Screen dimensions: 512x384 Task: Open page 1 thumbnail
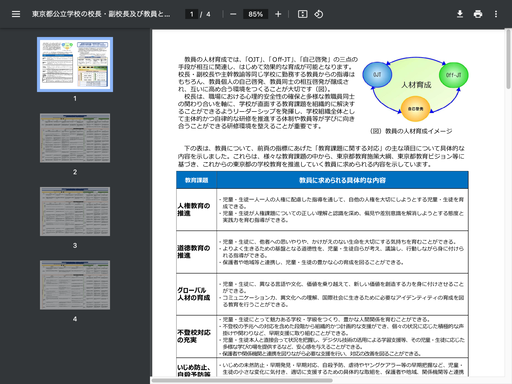point(75,64)
